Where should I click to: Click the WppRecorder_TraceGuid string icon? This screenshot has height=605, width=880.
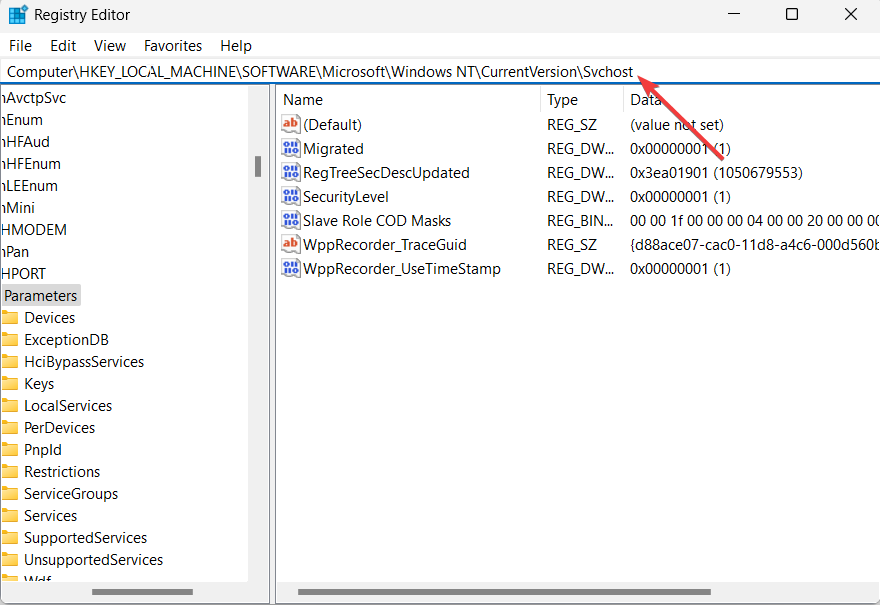(x=291, y=244)
